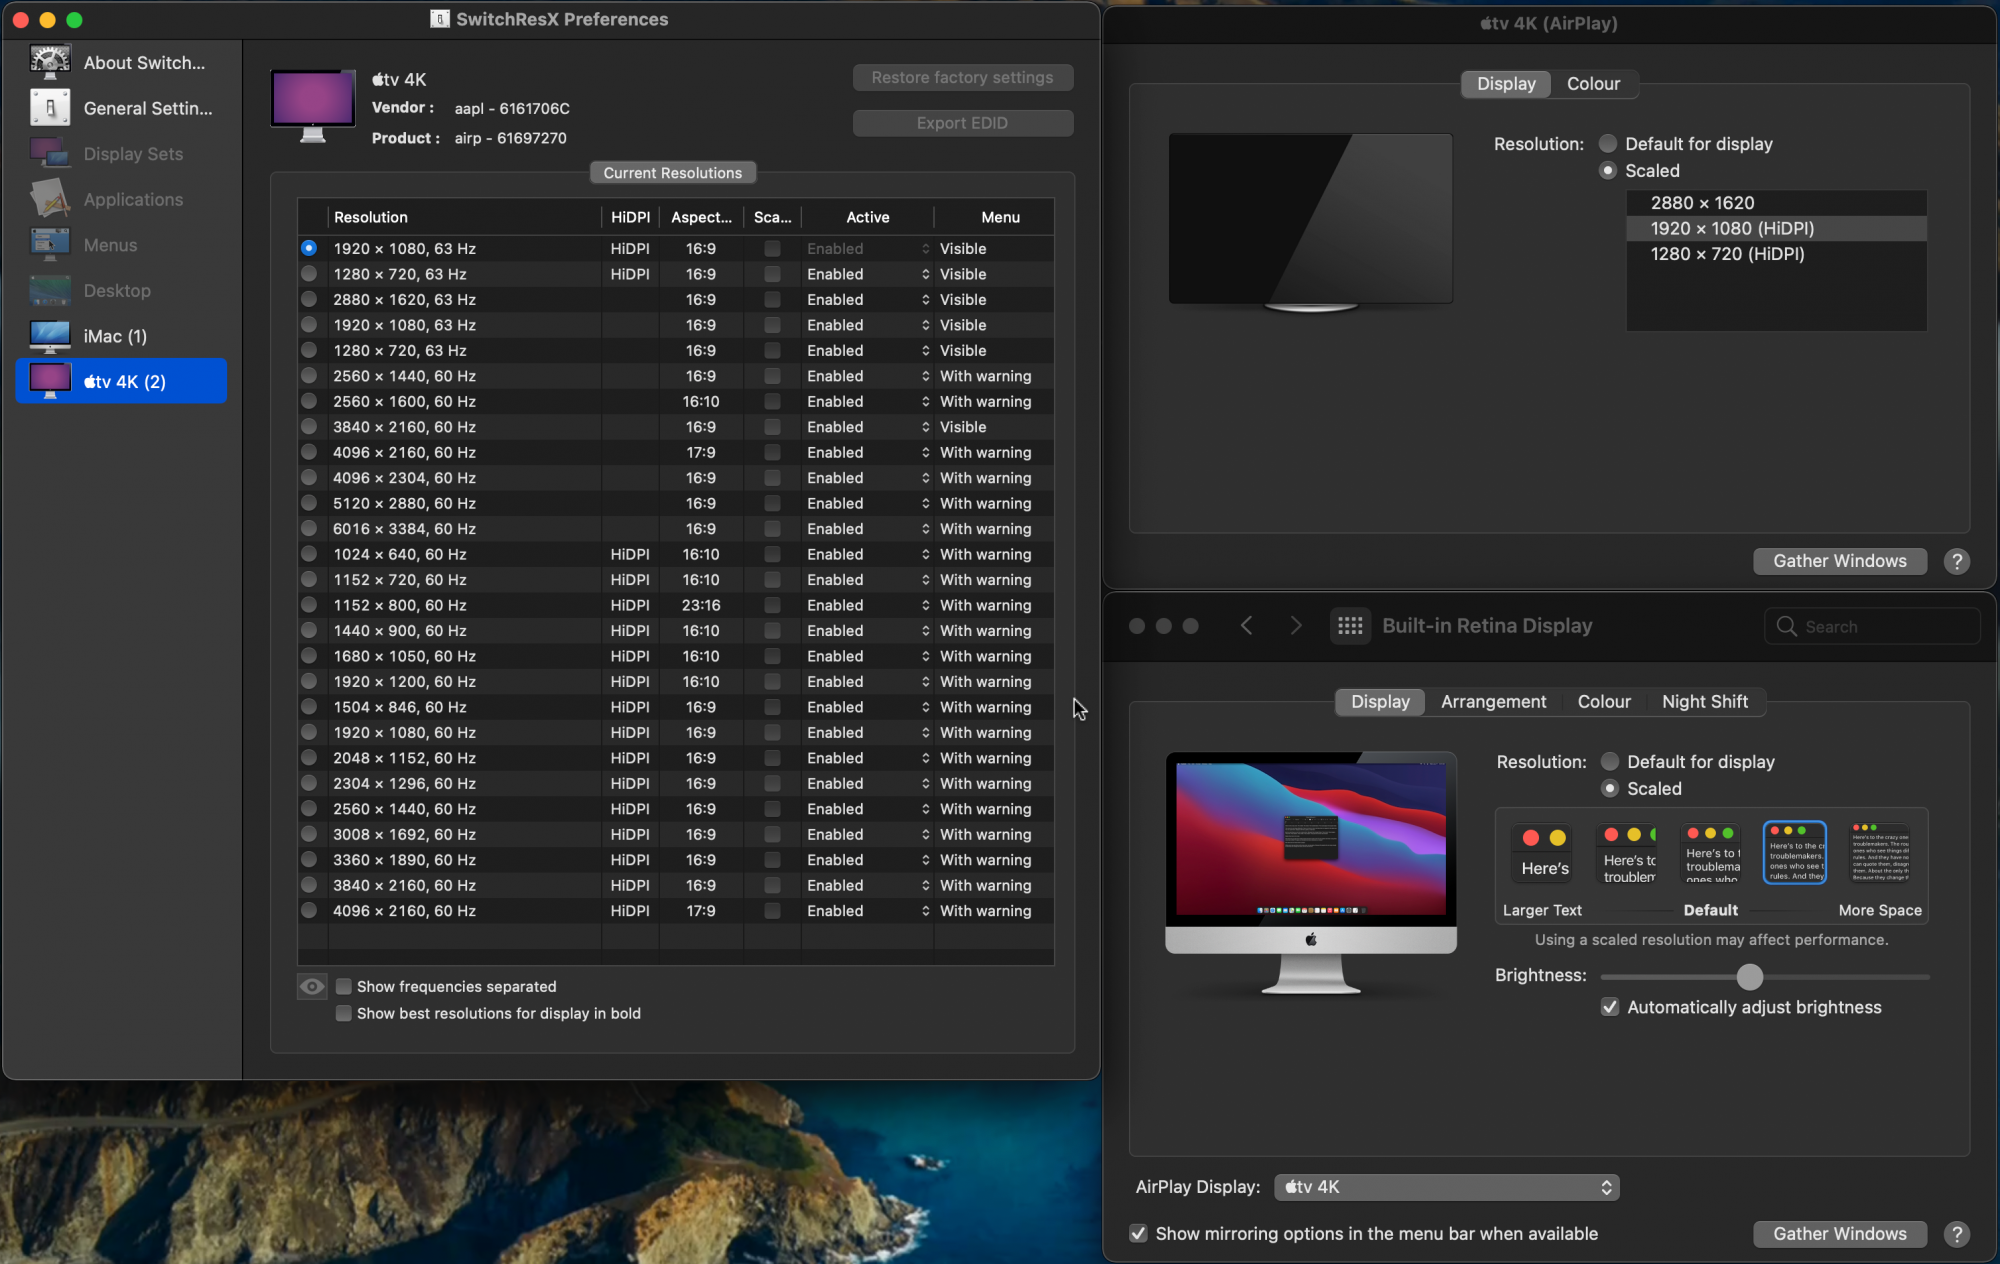
Task: Open About SwitchResX sidebar icon
Action: pos(50,62)
